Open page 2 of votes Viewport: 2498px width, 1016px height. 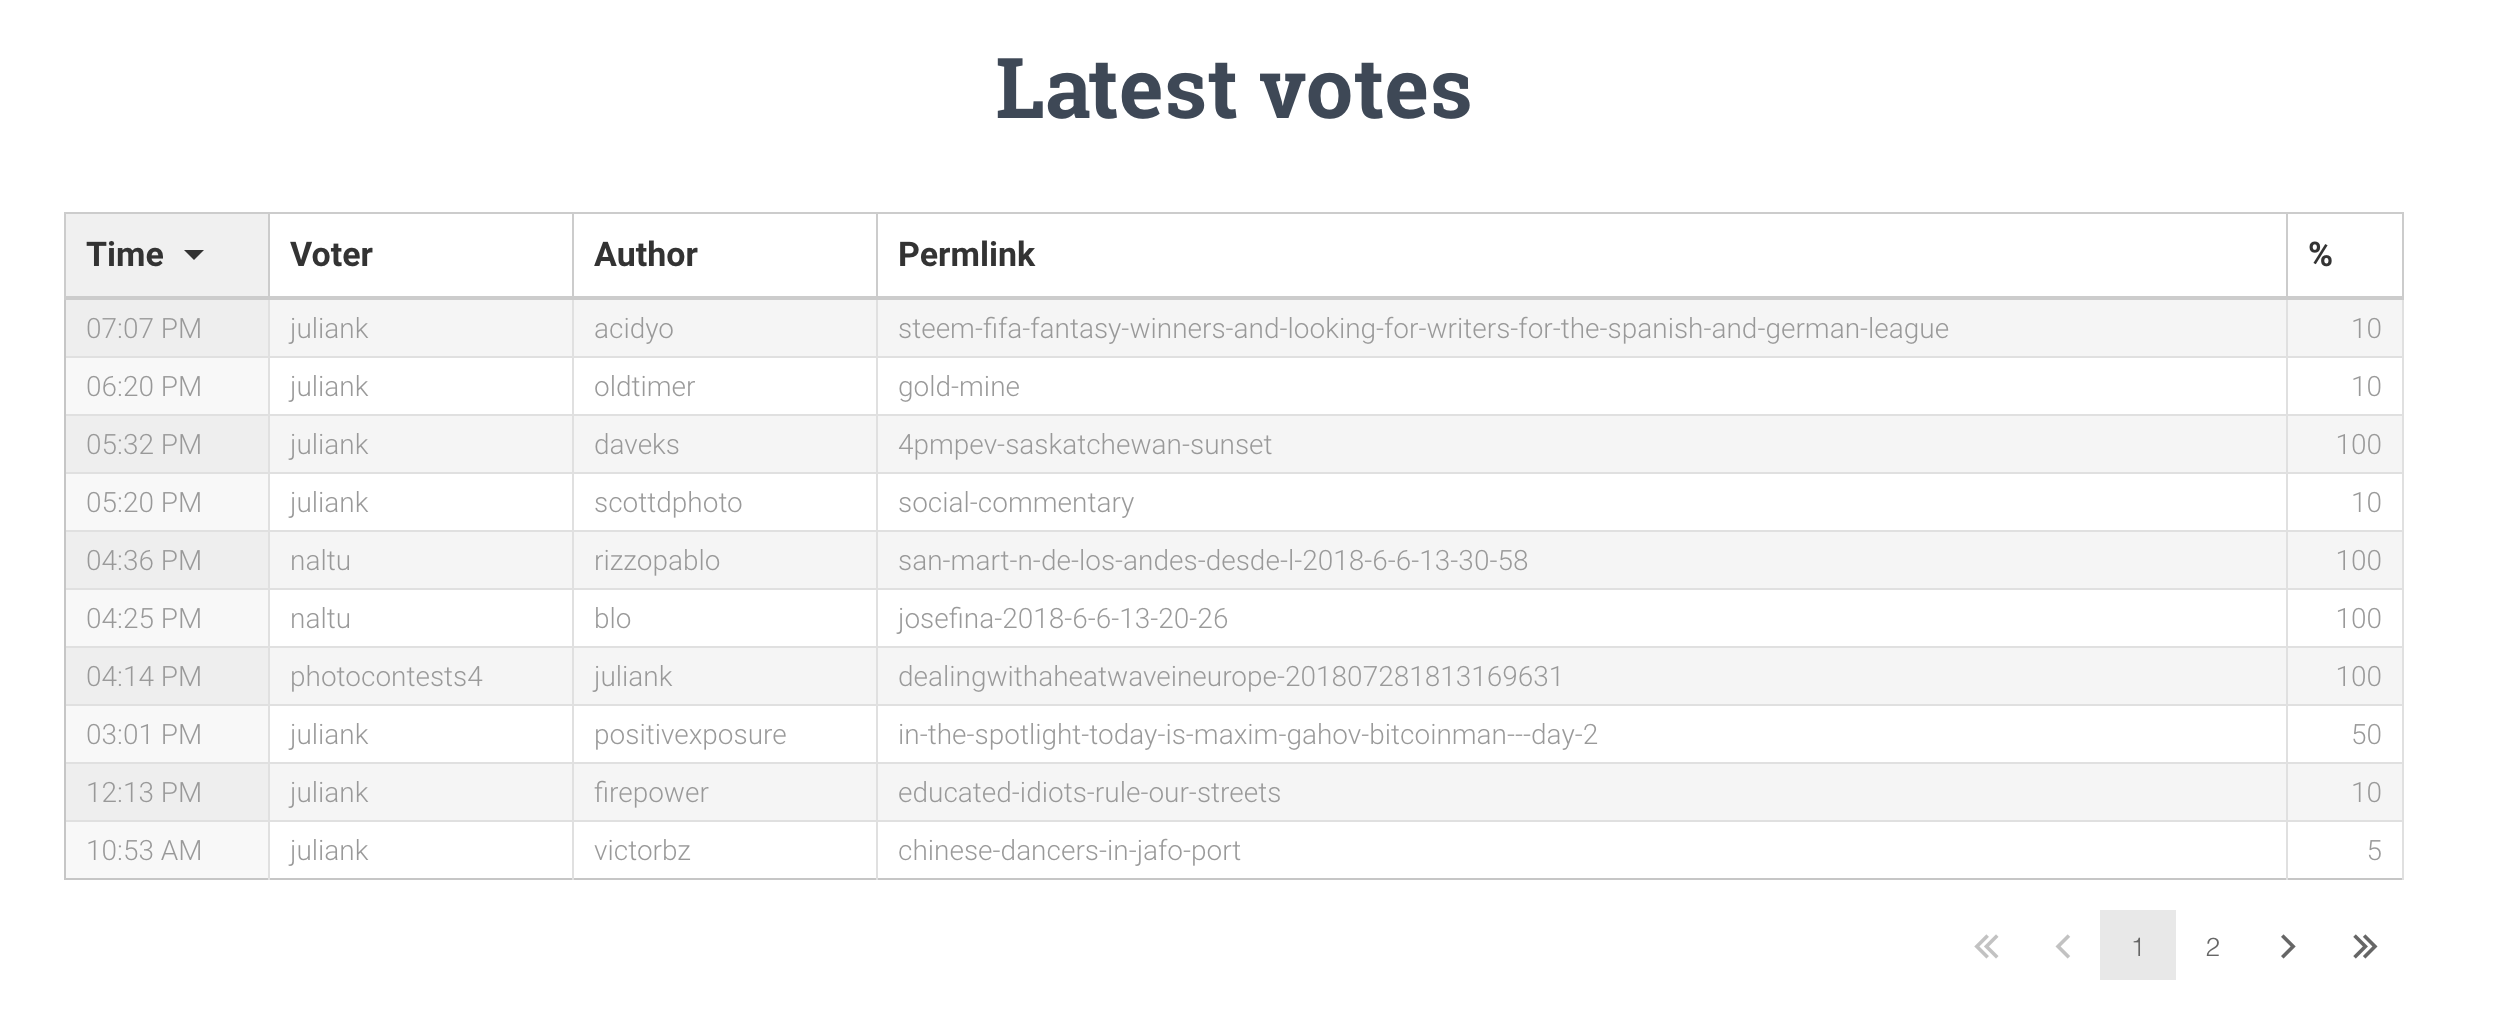click(2212, 945)
